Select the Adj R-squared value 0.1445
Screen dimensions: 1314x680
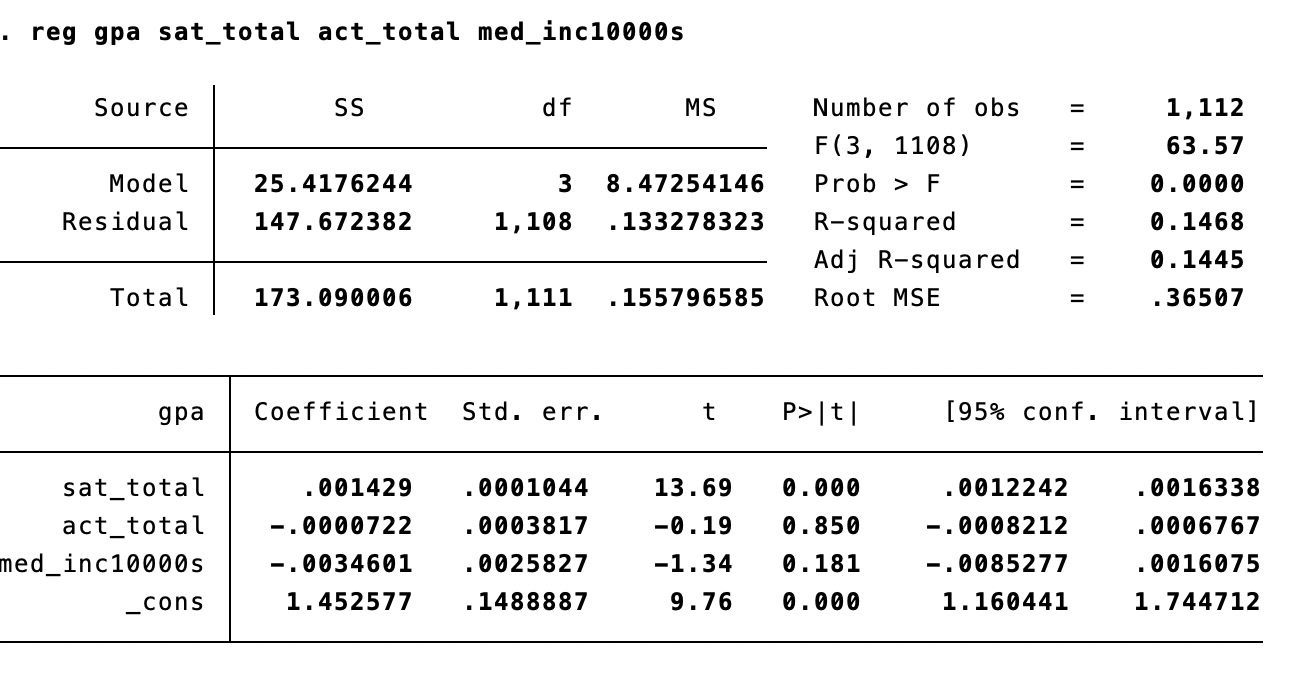[x=1197, y=260]
